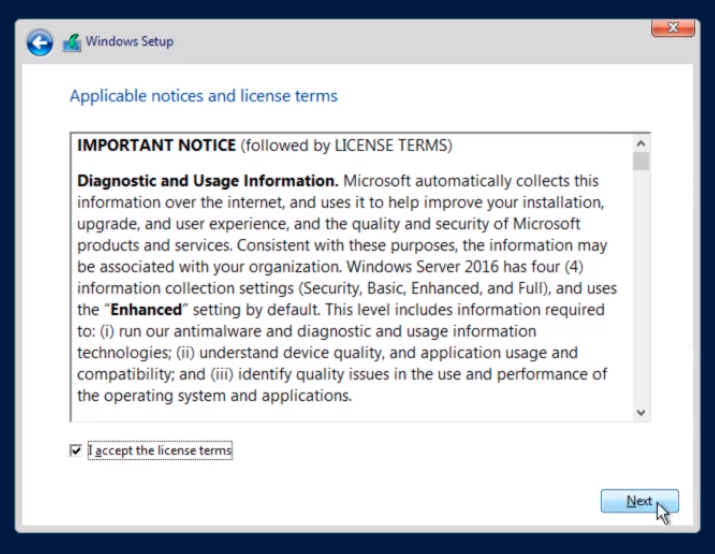
Task: Click "Windows Server 2016 has four (4)" text
Action: point(465,267)
